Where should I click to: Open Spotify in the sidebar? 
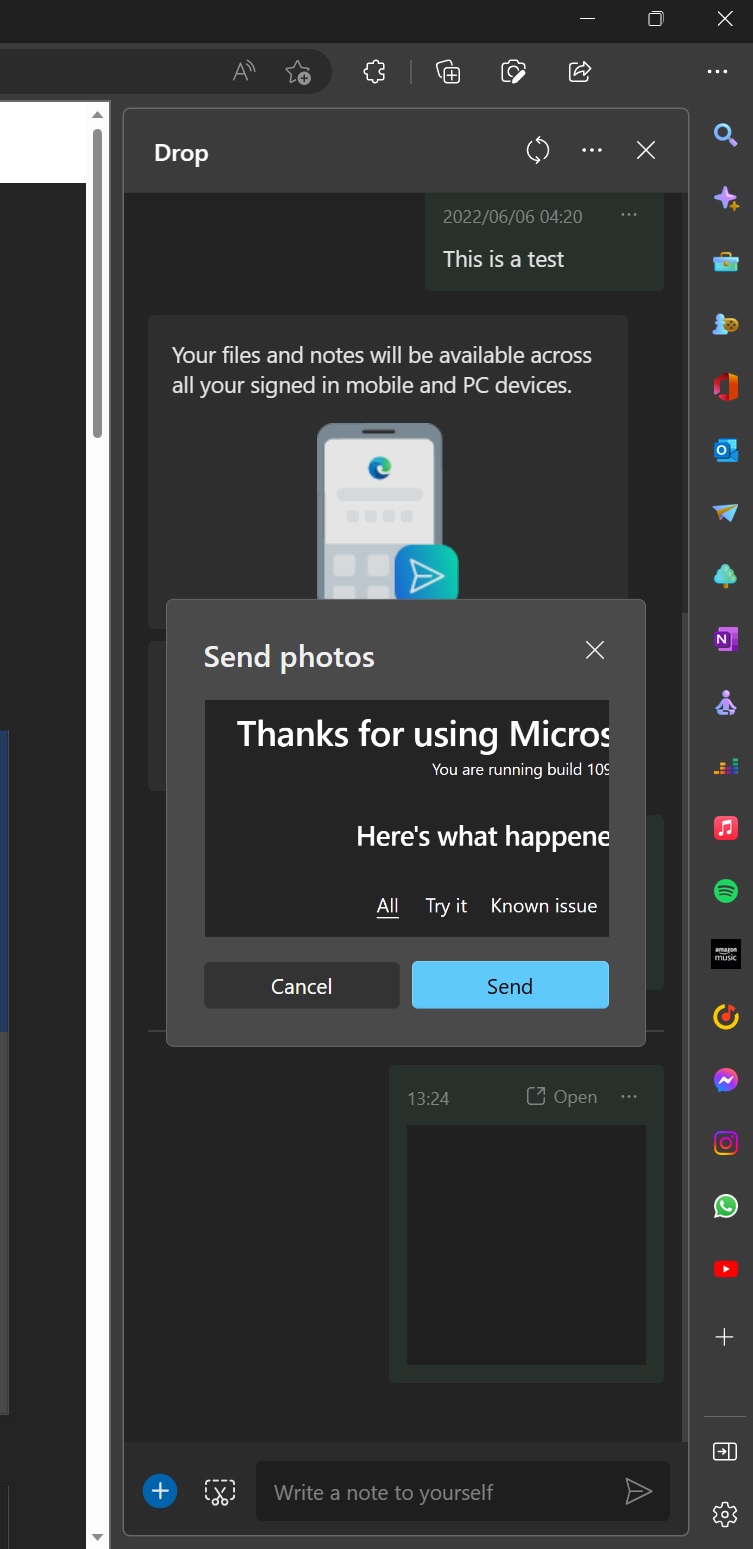pos(726,891)
